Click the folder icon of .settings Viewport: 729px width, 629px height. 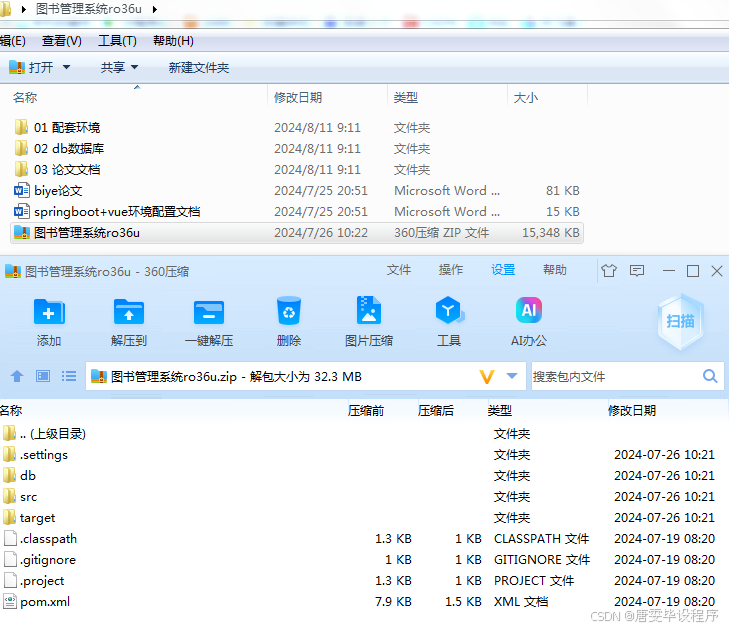pyautogui.click(x=9, y=454)
